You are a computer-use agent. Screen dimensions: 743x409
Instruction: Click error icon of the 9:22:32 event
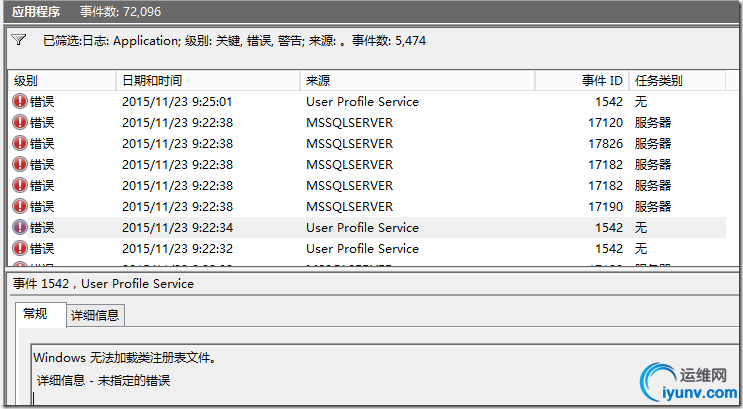pyautogui.click(x=19, y=248)
